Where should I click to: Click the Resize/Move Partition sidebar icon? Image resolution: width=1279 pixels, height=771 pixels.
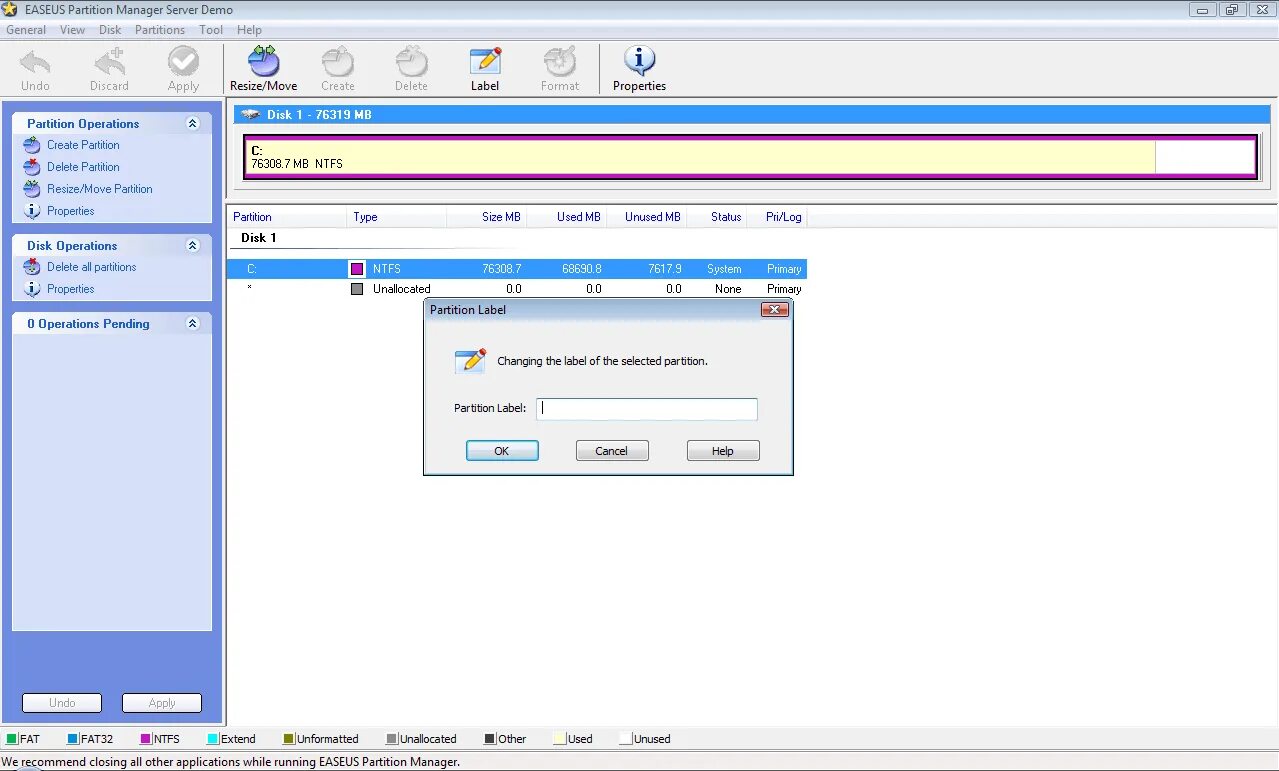(x=32, y=189)
